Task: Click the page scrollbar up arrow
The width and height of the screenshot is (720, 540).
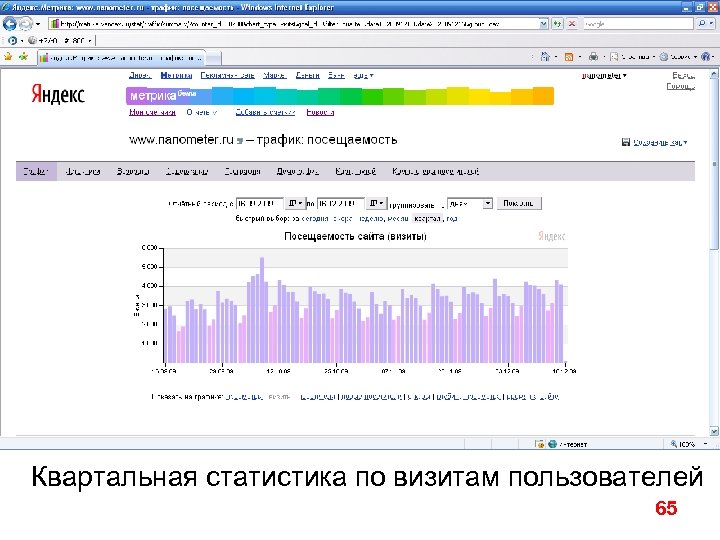Action: [714, 74]
